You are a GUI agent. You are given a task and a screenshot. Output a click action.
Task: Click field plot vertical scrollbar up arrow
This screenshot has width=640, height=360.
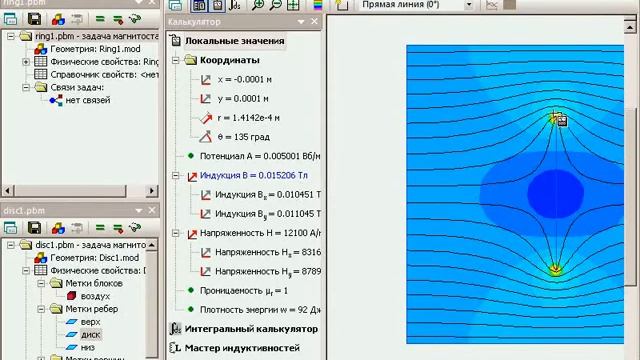pos(630,27)
